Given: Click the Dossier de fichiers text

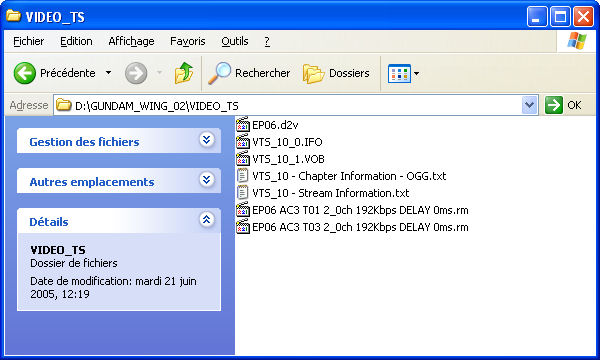Looking at the screenshot, I should (x=73, y=263).
